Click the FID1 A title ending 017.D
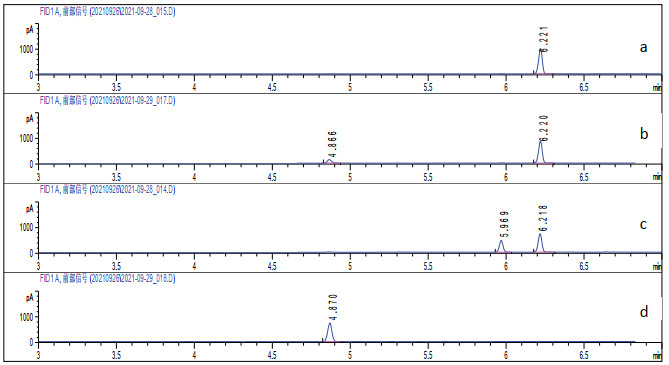The width and height of the screenshot is (669, 365). [x=107, y=101]
